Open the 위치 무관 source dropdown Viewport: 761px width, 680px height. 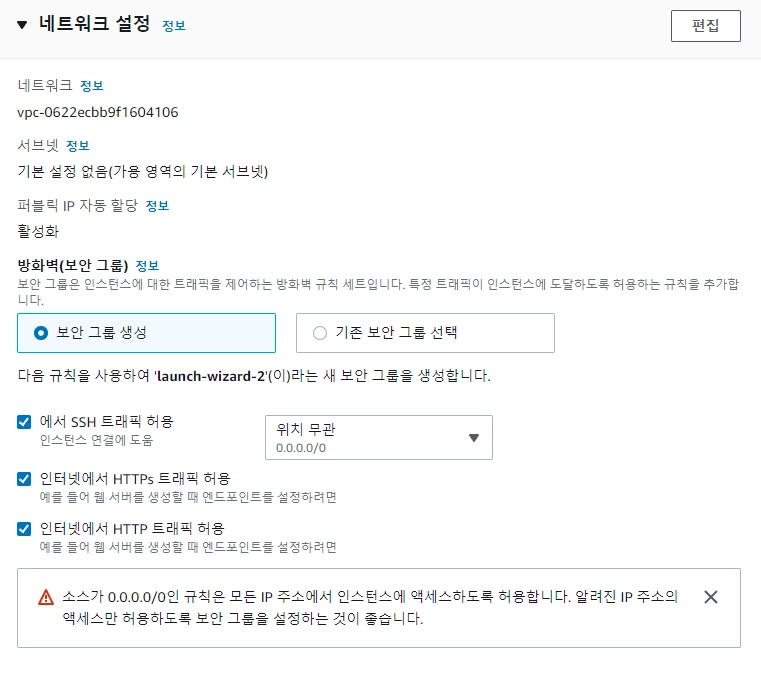click(378, 437)
